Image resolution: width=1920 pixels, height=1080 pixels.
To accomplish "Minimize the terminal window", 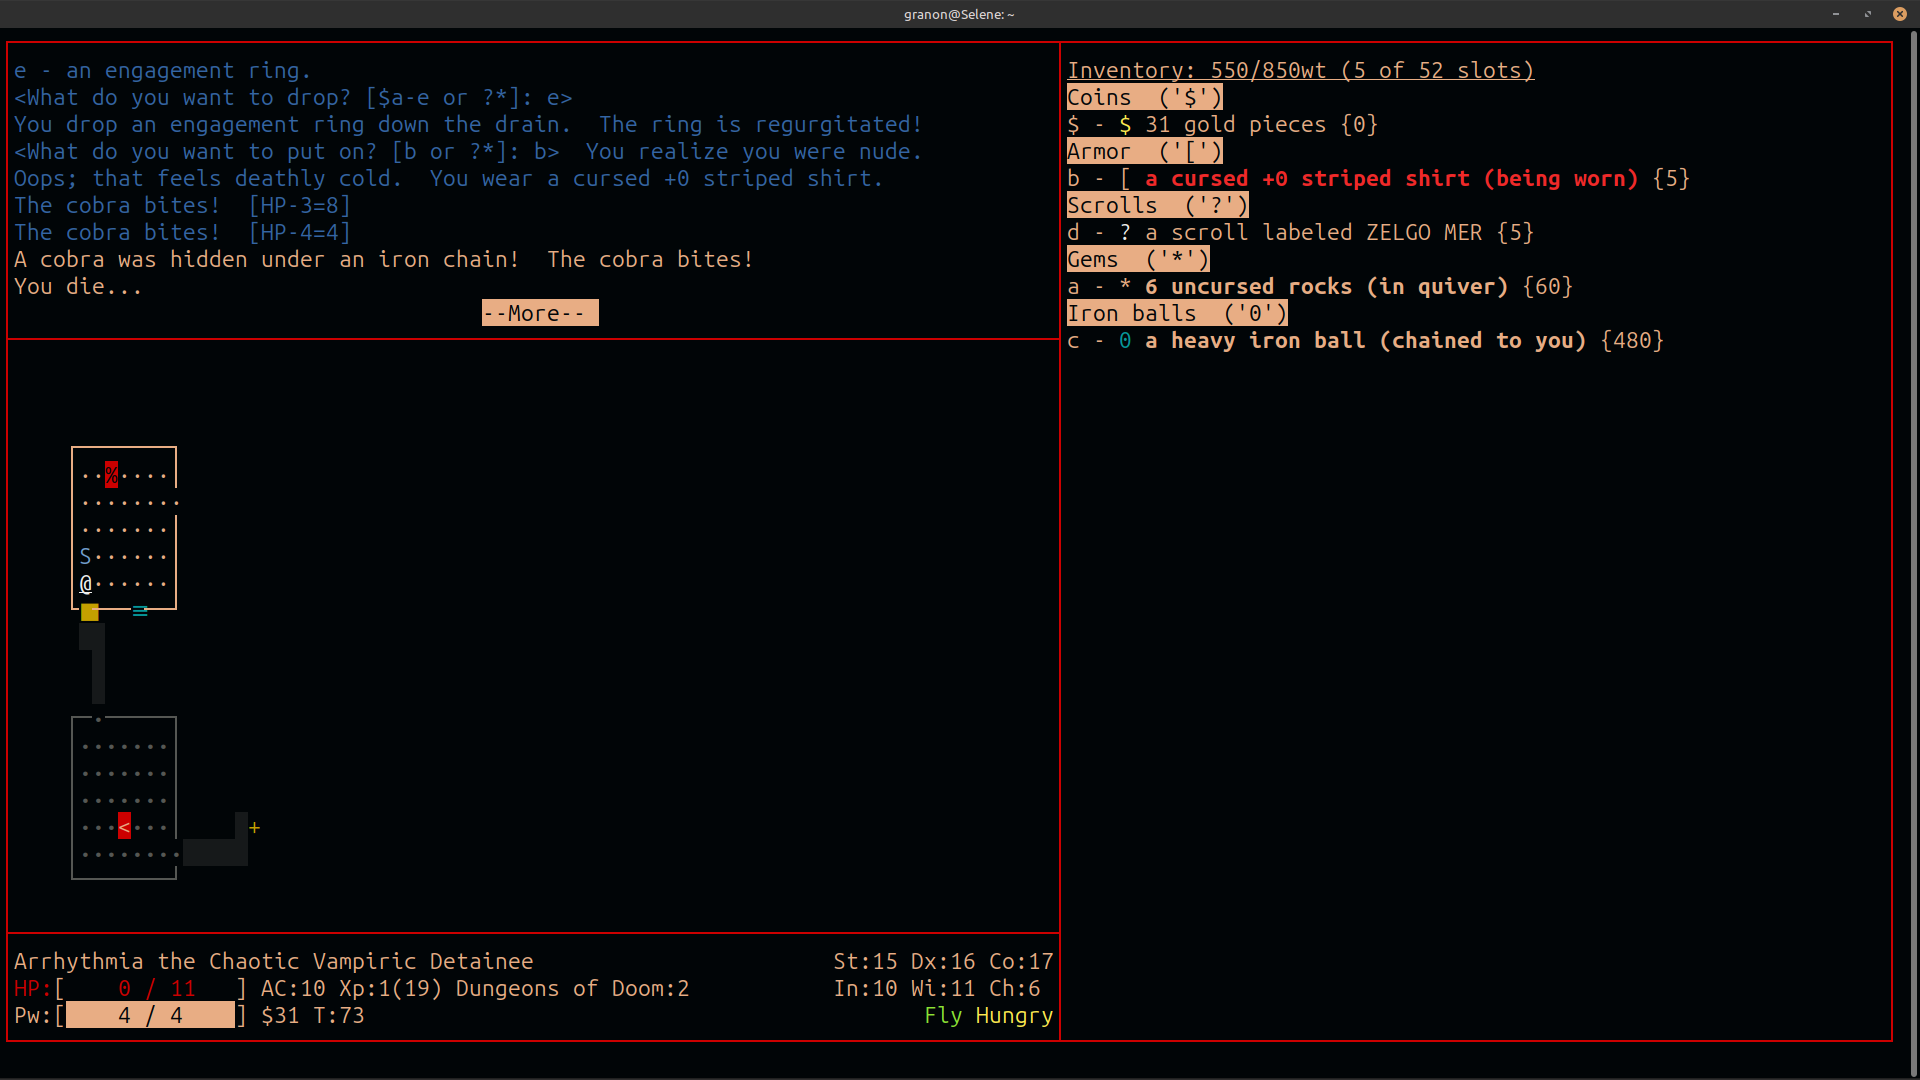I will click(x=1836, y=14).
